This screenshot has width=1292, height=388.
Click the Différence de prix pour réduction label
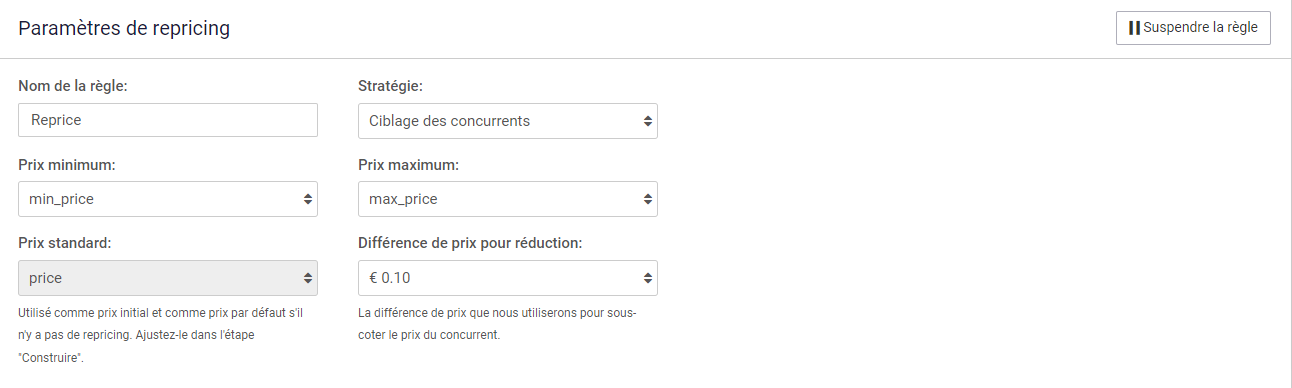click(470, 242)
